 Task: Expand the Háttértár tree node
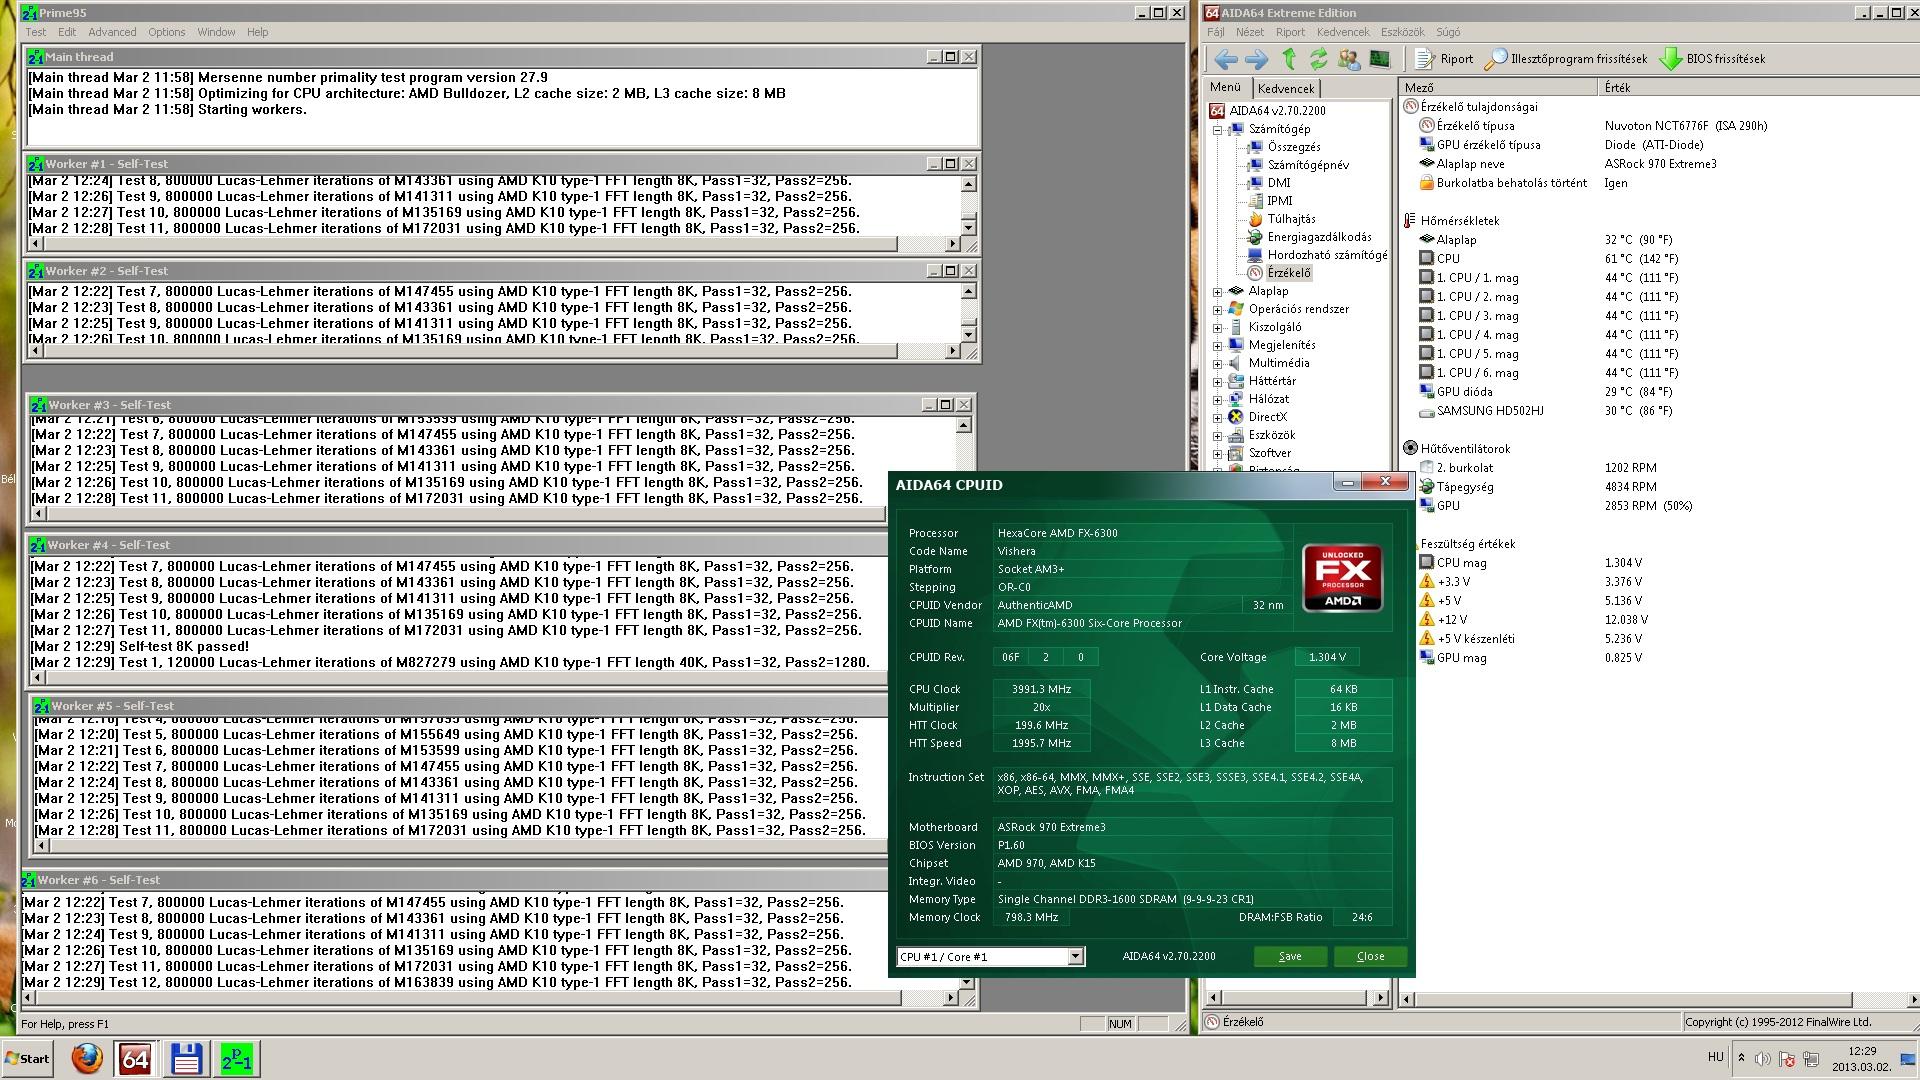(1218, 381)
